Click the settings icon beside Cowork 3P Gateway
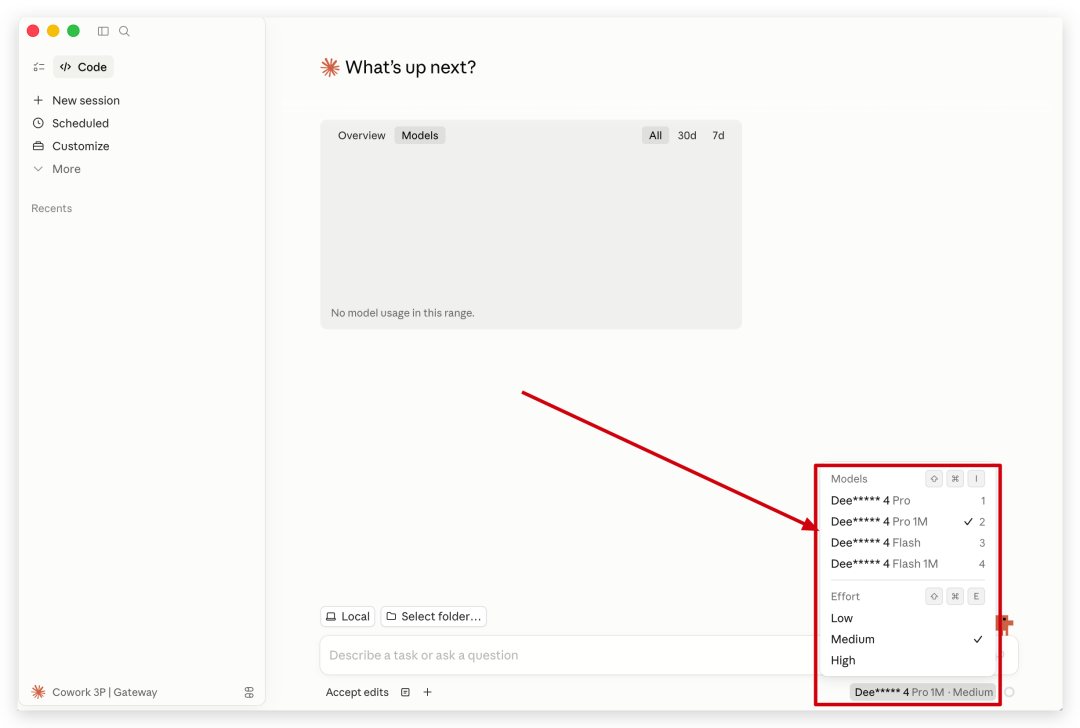This screenshot has height=728, width=1080. click(x=249, y=692)
